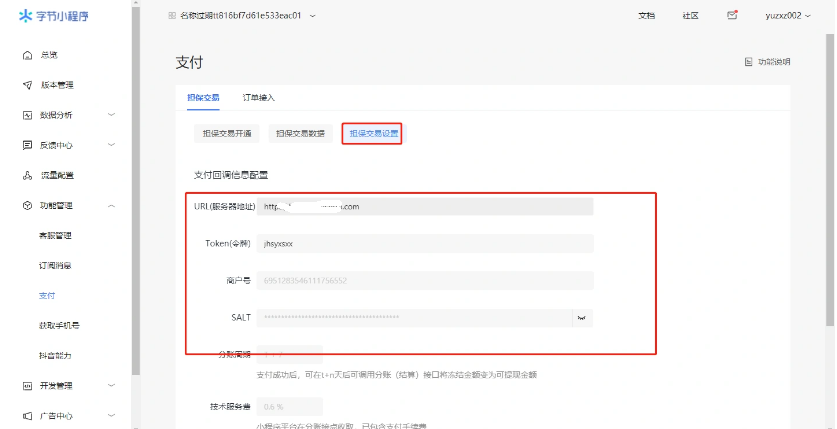Click the 广告中心 megaphone icon
This screenshot has width=837, height=429.
pos(28,416)
